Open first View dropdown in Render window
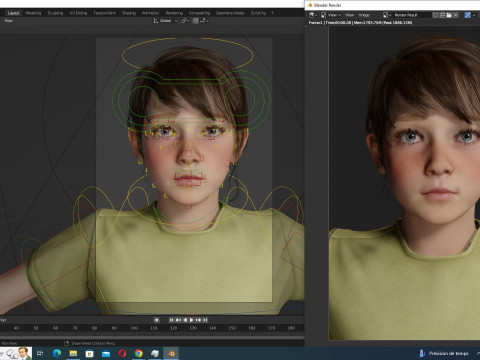 click(334, 15)
